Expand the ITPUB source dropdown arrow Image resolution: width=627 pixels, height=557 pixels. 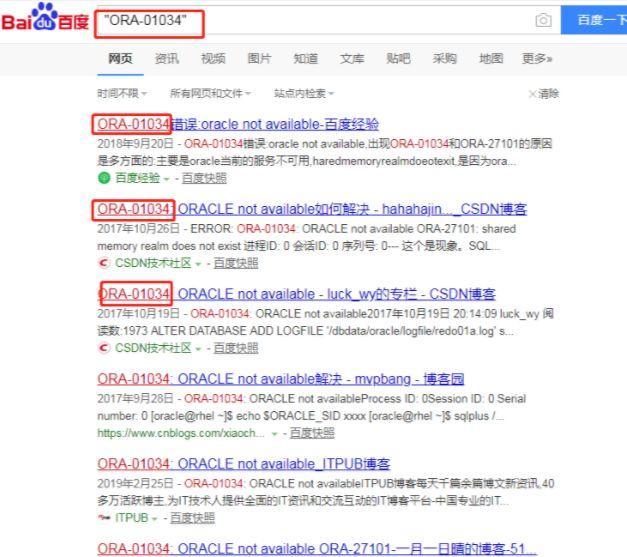click(x=154, y=519)
